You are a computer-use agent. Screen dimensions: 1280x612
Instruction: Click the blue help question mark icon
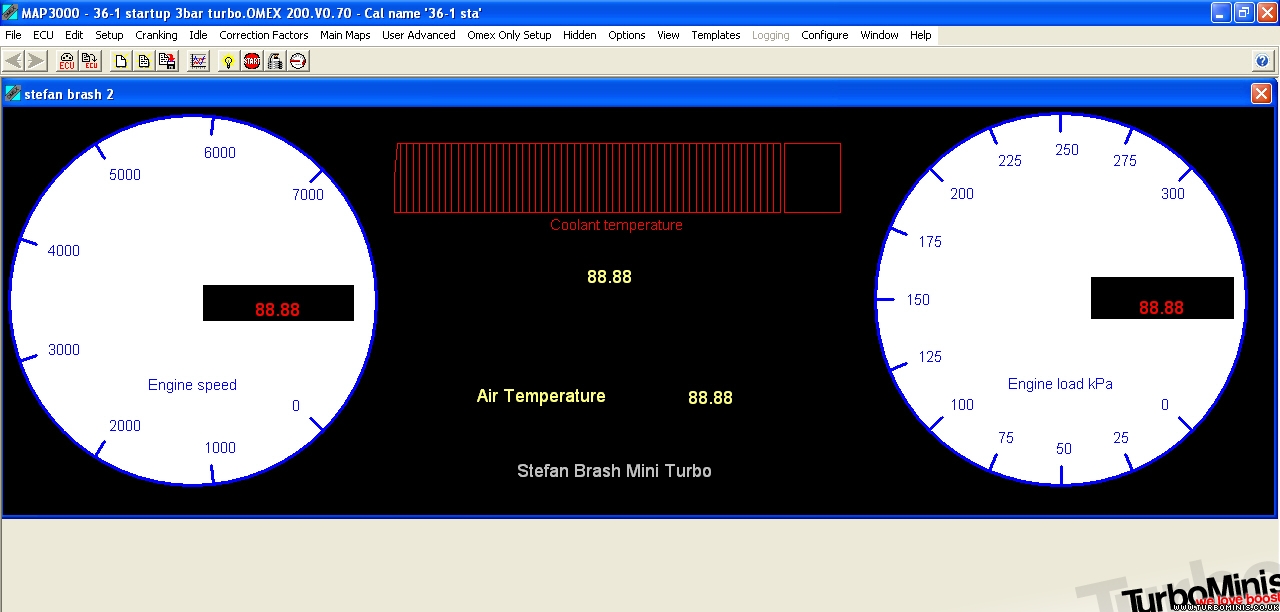tap(1262, 62)
